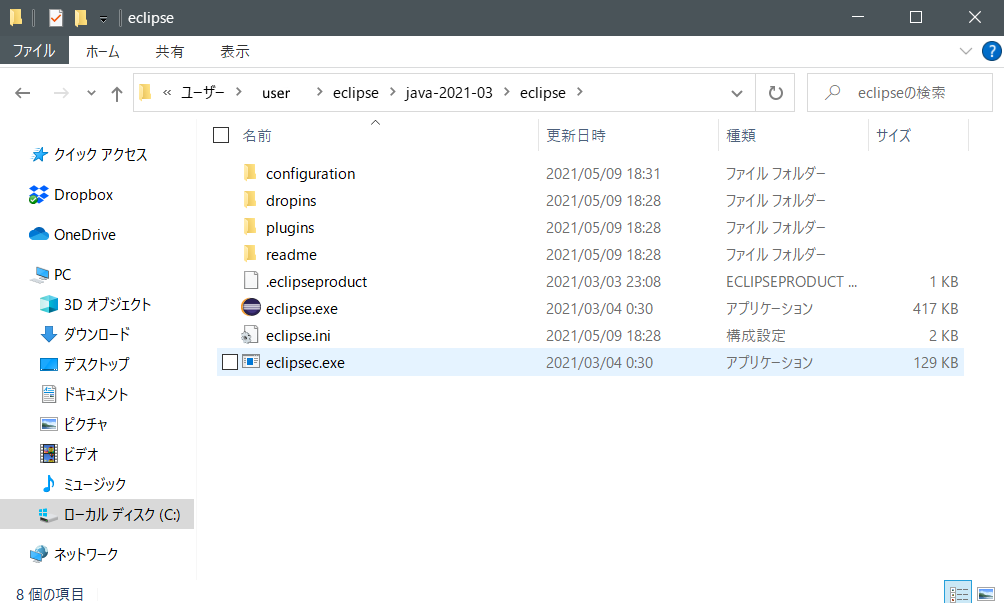Sort by 種類 column header

741,136
